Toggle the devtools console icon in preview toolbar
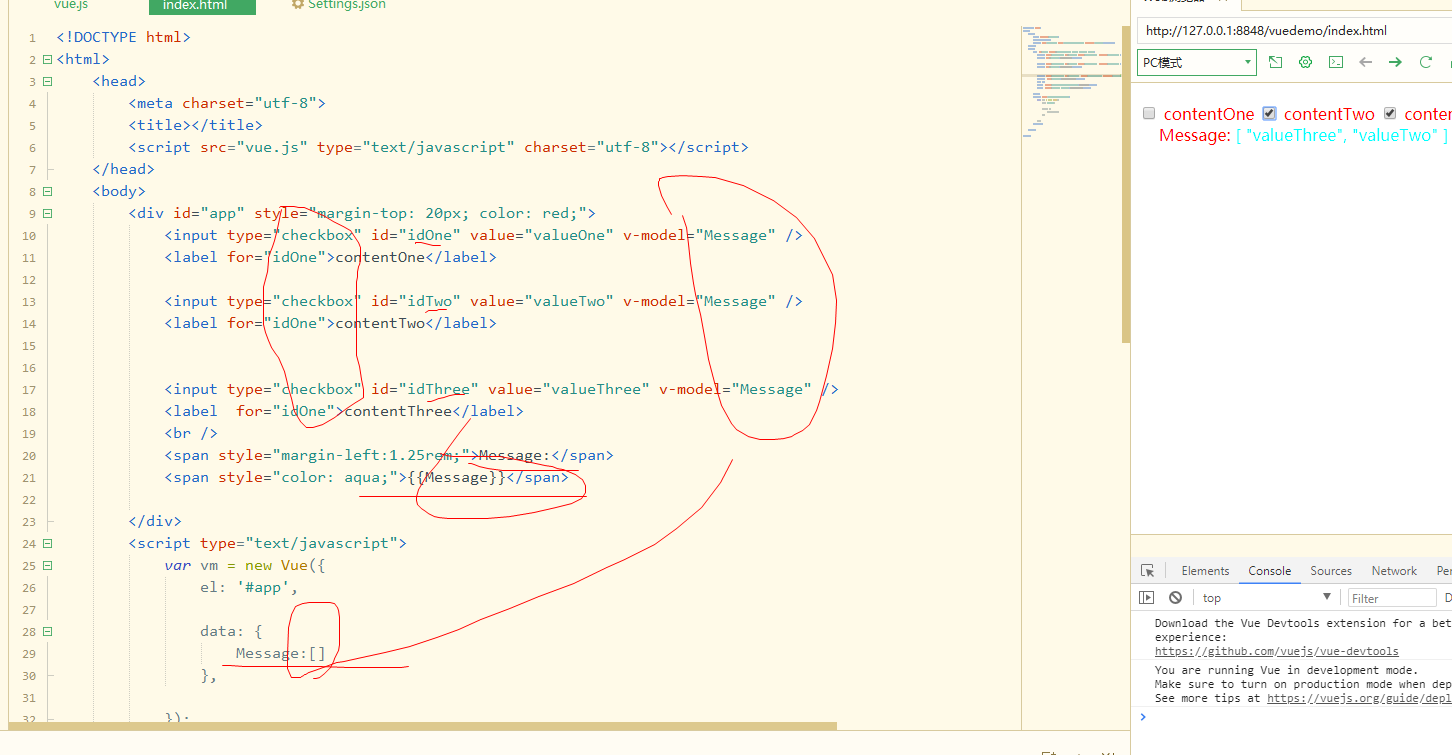 point(1336,62)
